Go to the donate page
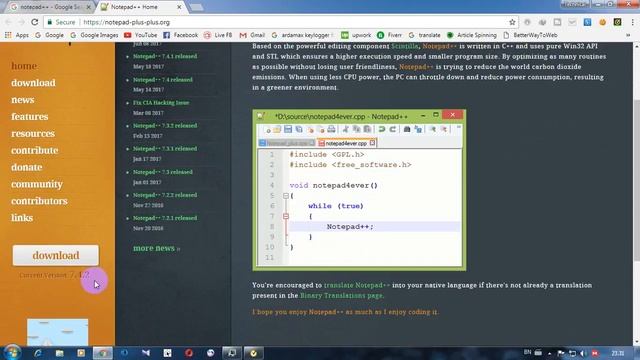The height and width of the screenshot is (360, 640). 27,167
